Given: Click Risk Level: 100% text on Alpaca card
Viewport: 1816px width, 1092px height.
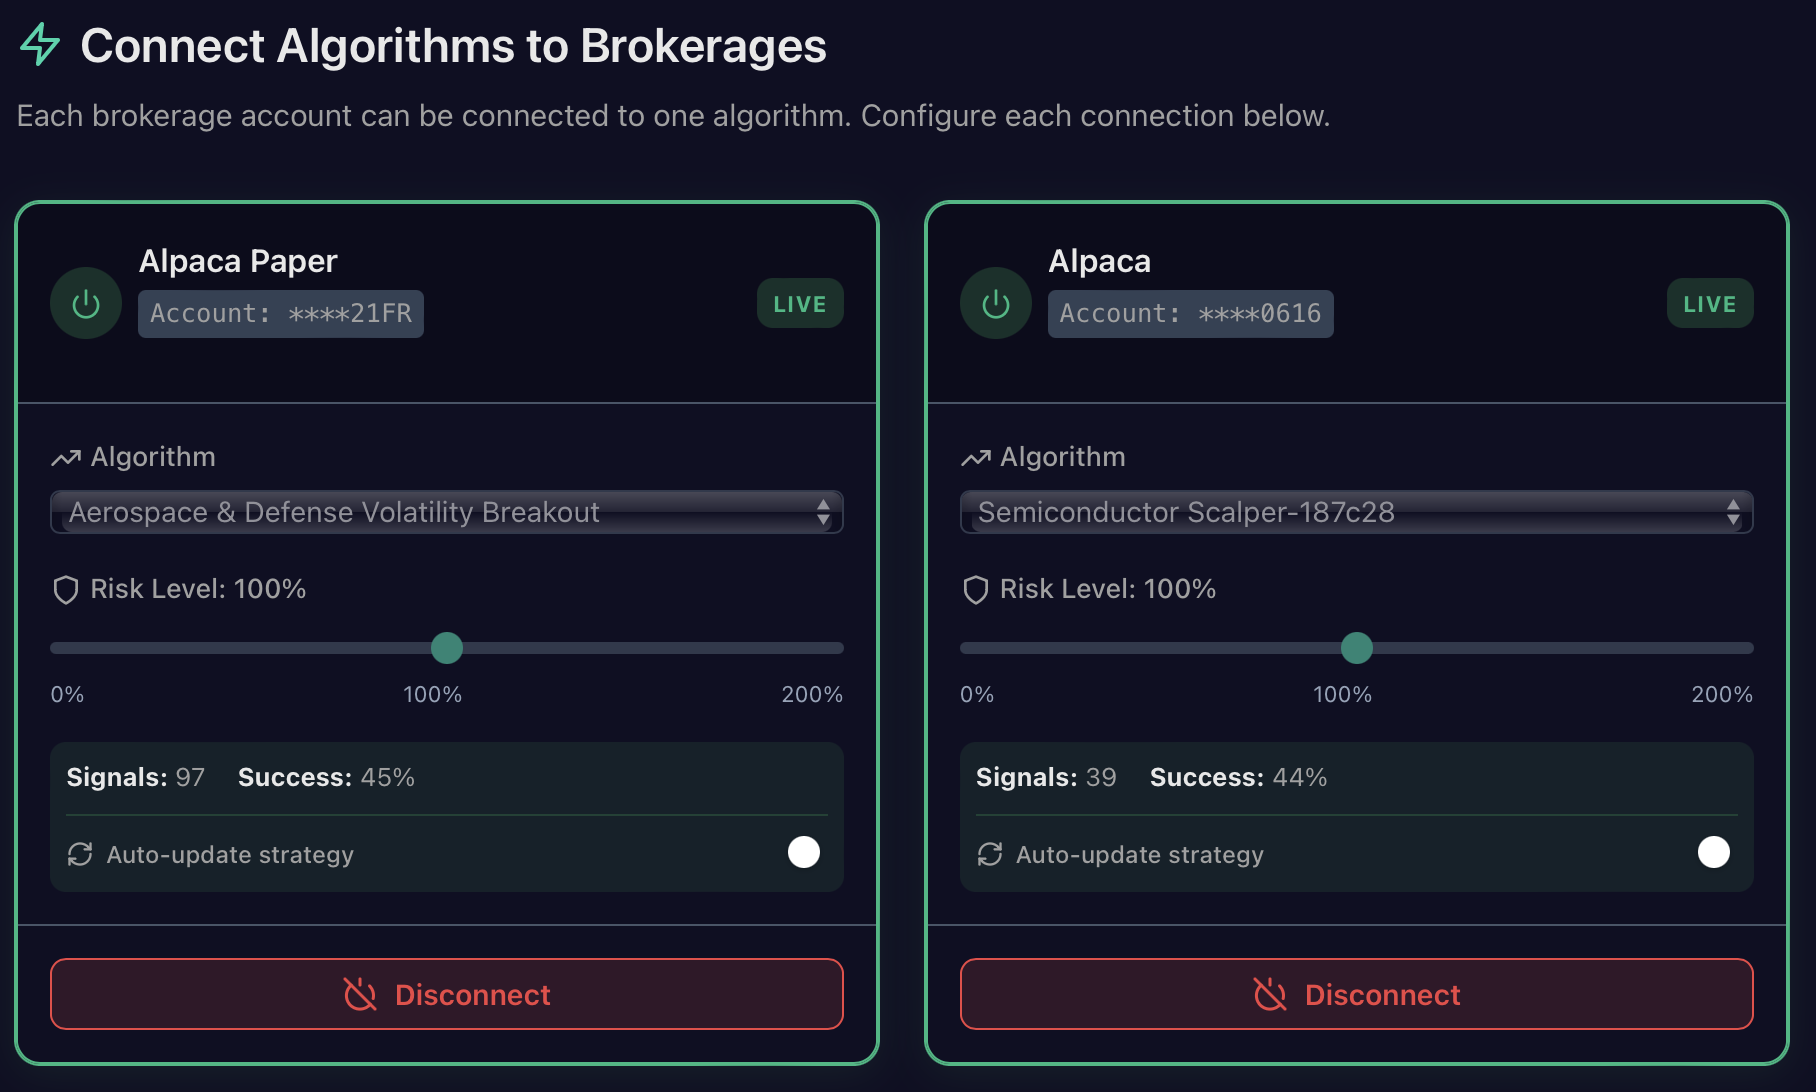Looking at the screenshot, I should (x=1108, y=589).
